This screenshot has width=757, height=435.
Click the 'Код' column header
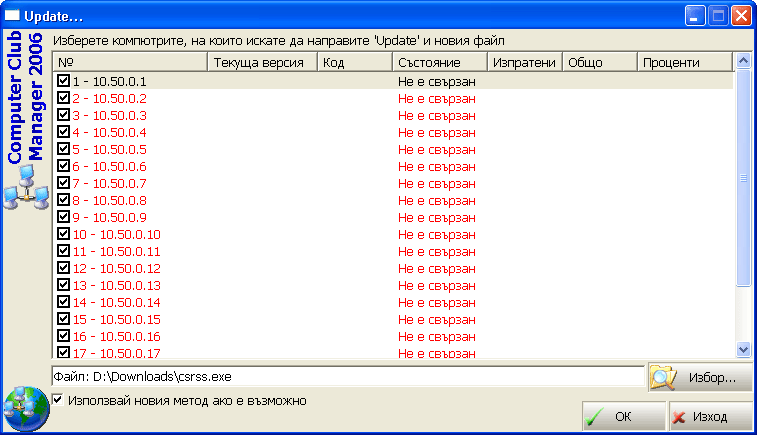355,62
